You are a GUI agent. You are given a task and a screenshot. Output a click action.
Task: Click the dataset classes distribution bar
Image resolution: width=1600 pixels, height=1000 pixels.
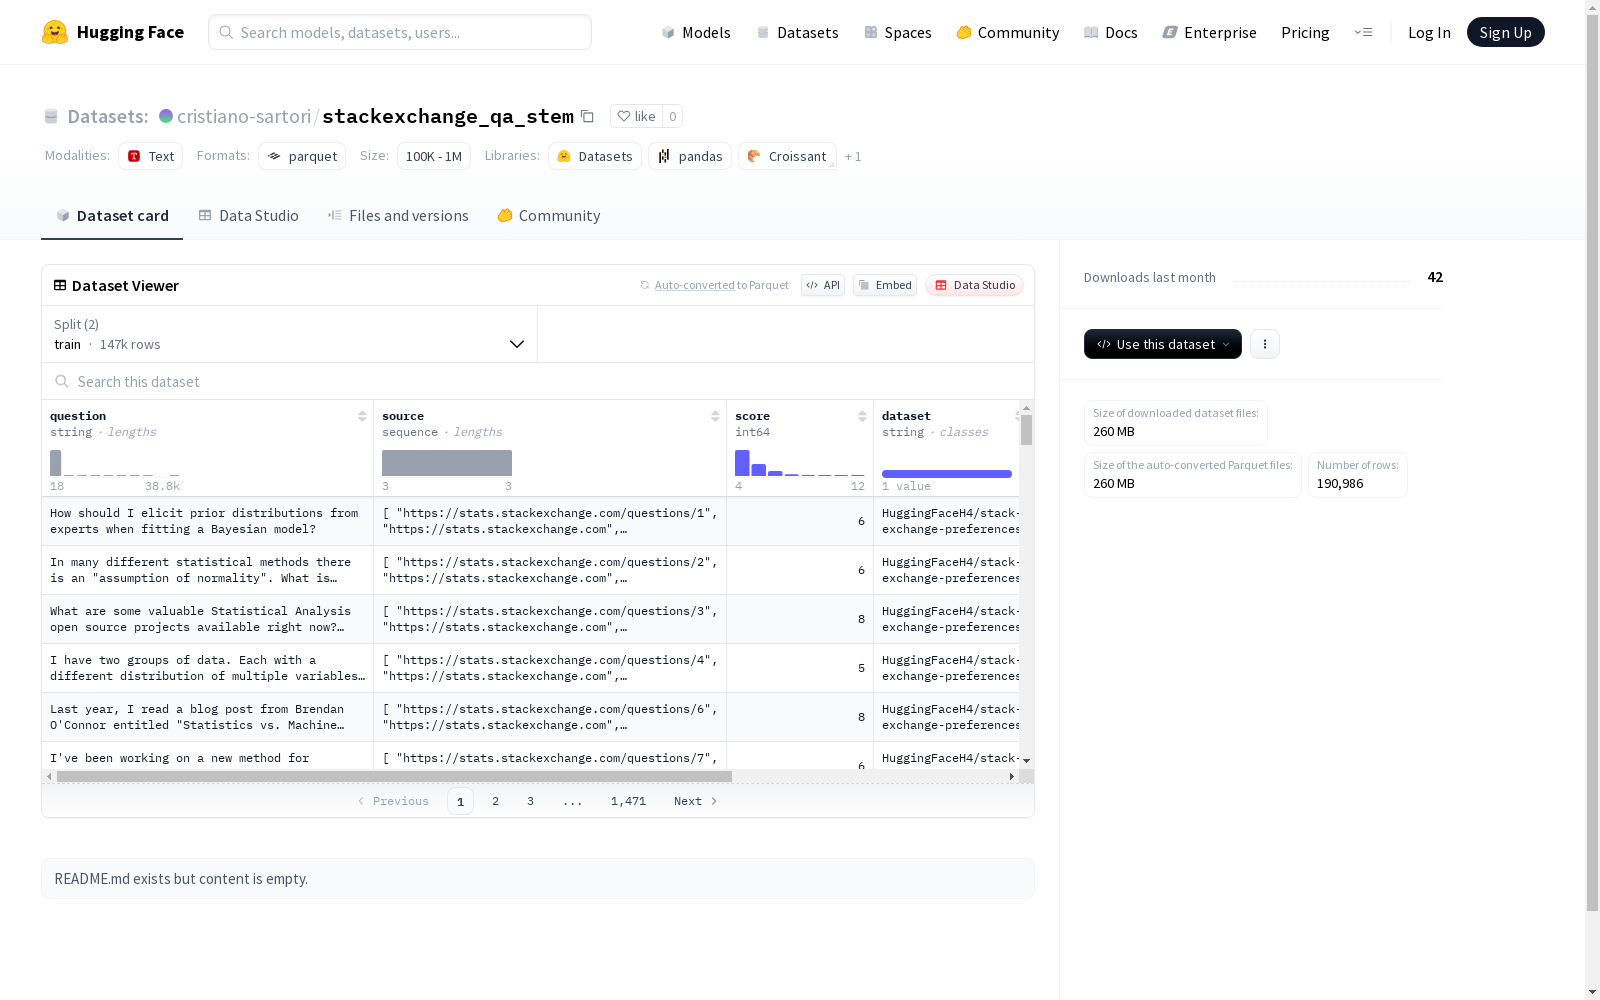click(947, 474)
